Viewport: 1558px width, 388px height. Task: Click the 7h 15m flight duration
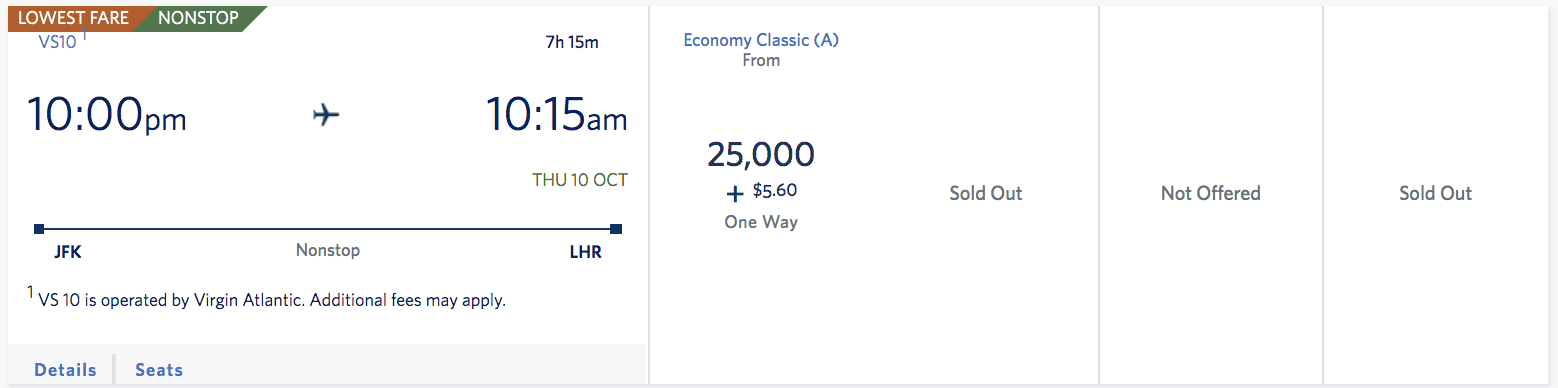(x=572, y=42)
